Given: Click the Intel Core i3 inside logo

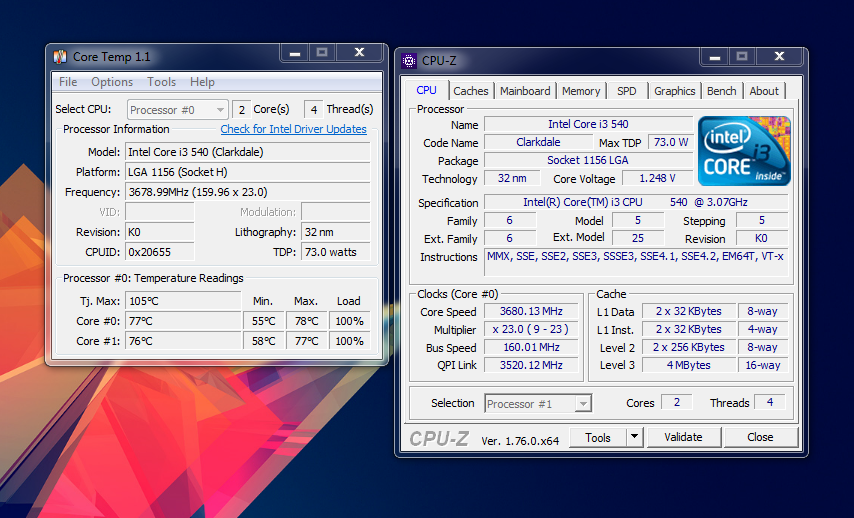Looking at the screenshot, I should pyautogui.click(x=744, y=151).
